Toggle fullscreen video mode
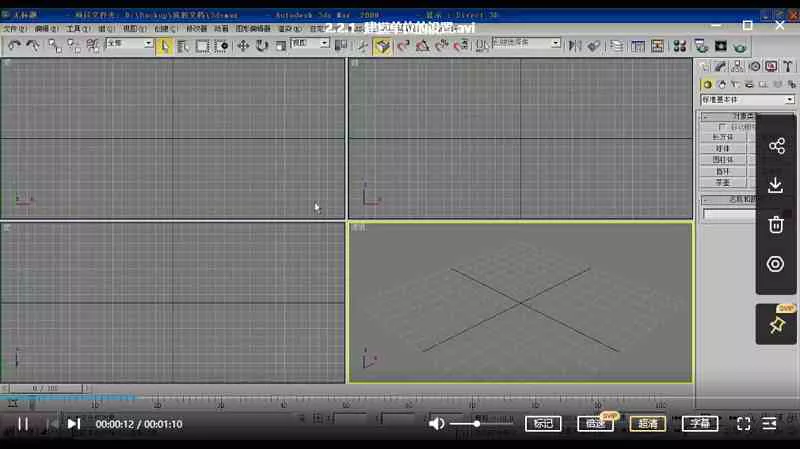 (x=743, y=424)
